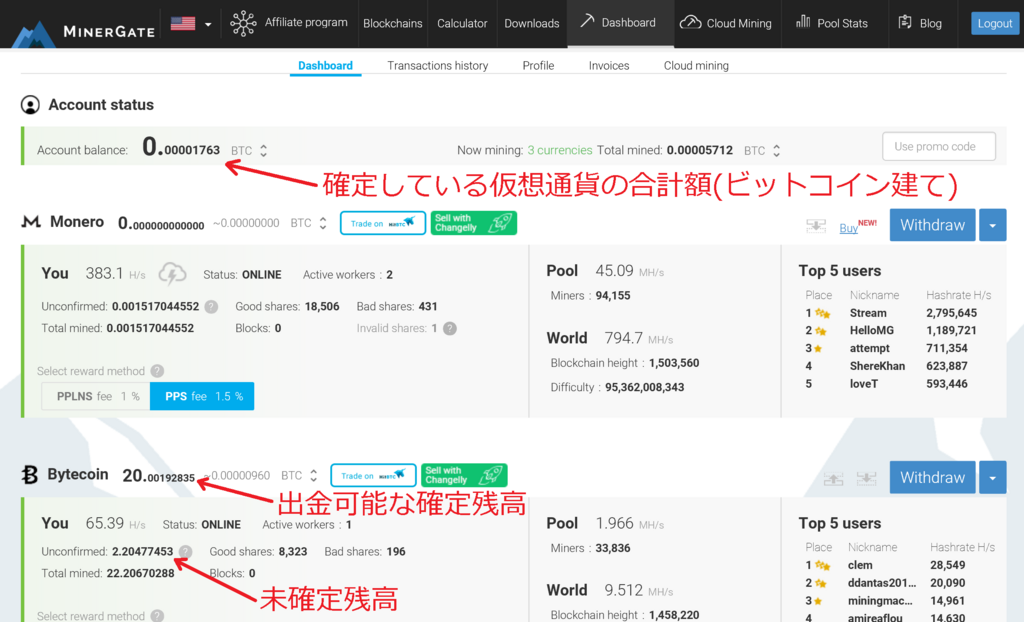Click Bytecoin Withdraw button
Viewport: 1024px width, 622px height.
point(932,478)
